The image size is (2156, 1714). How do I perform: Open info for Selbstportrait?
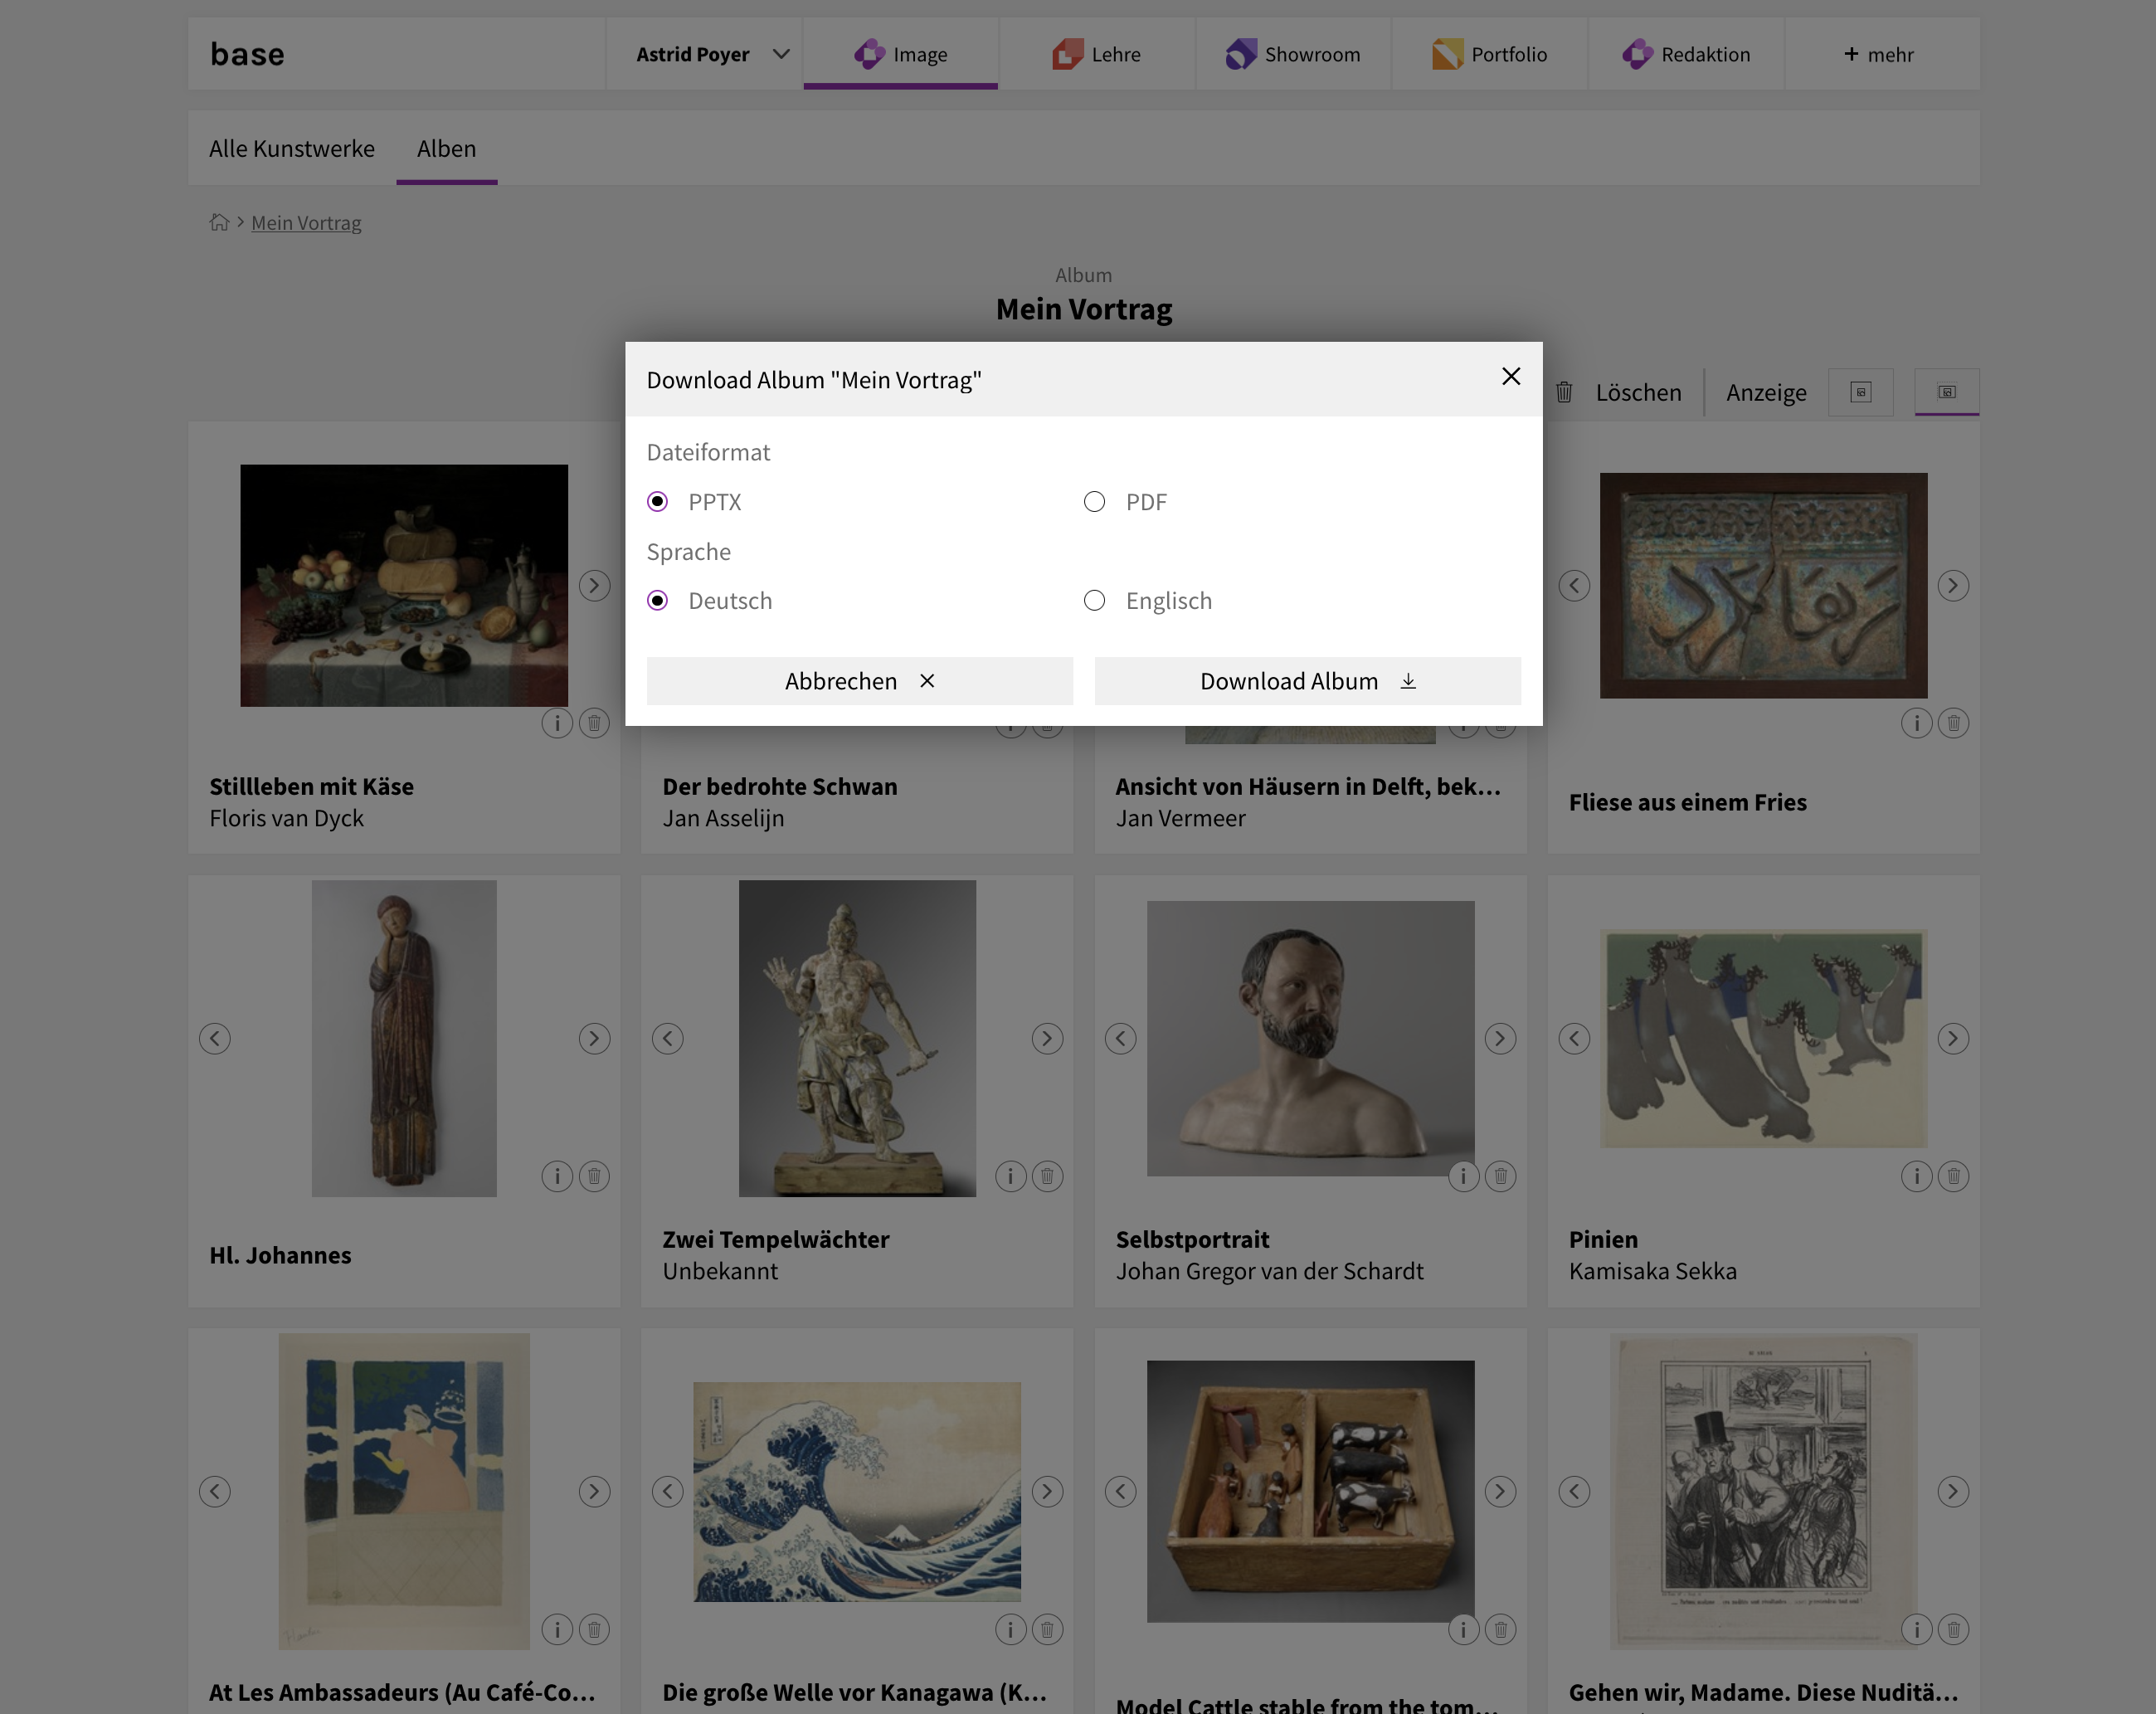pos(1463,1176)
